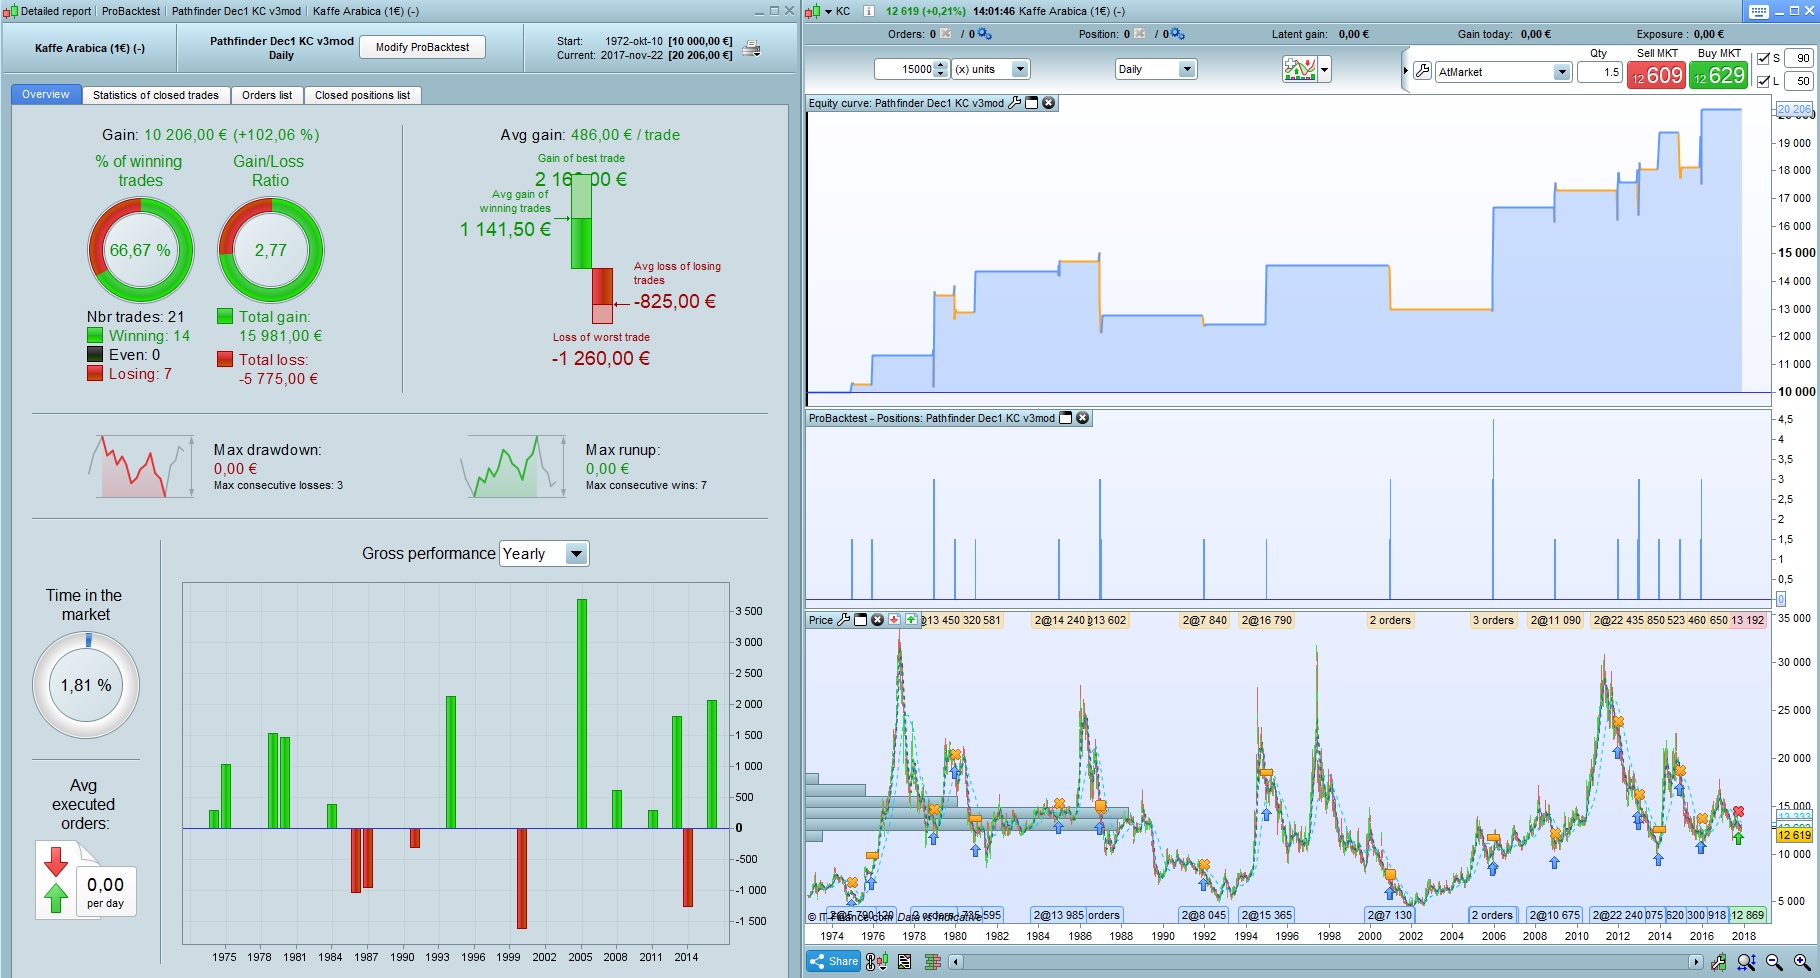Open order settings wrench next to AtMarket
The width and height of the screenshot is (1820, 978).
[1422, 71]
